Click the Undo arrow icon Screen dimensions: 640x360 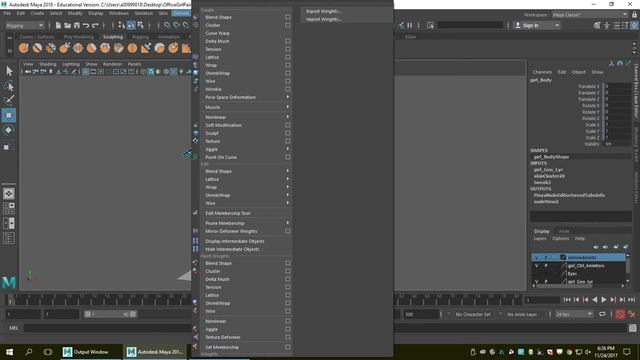[86, 25]
